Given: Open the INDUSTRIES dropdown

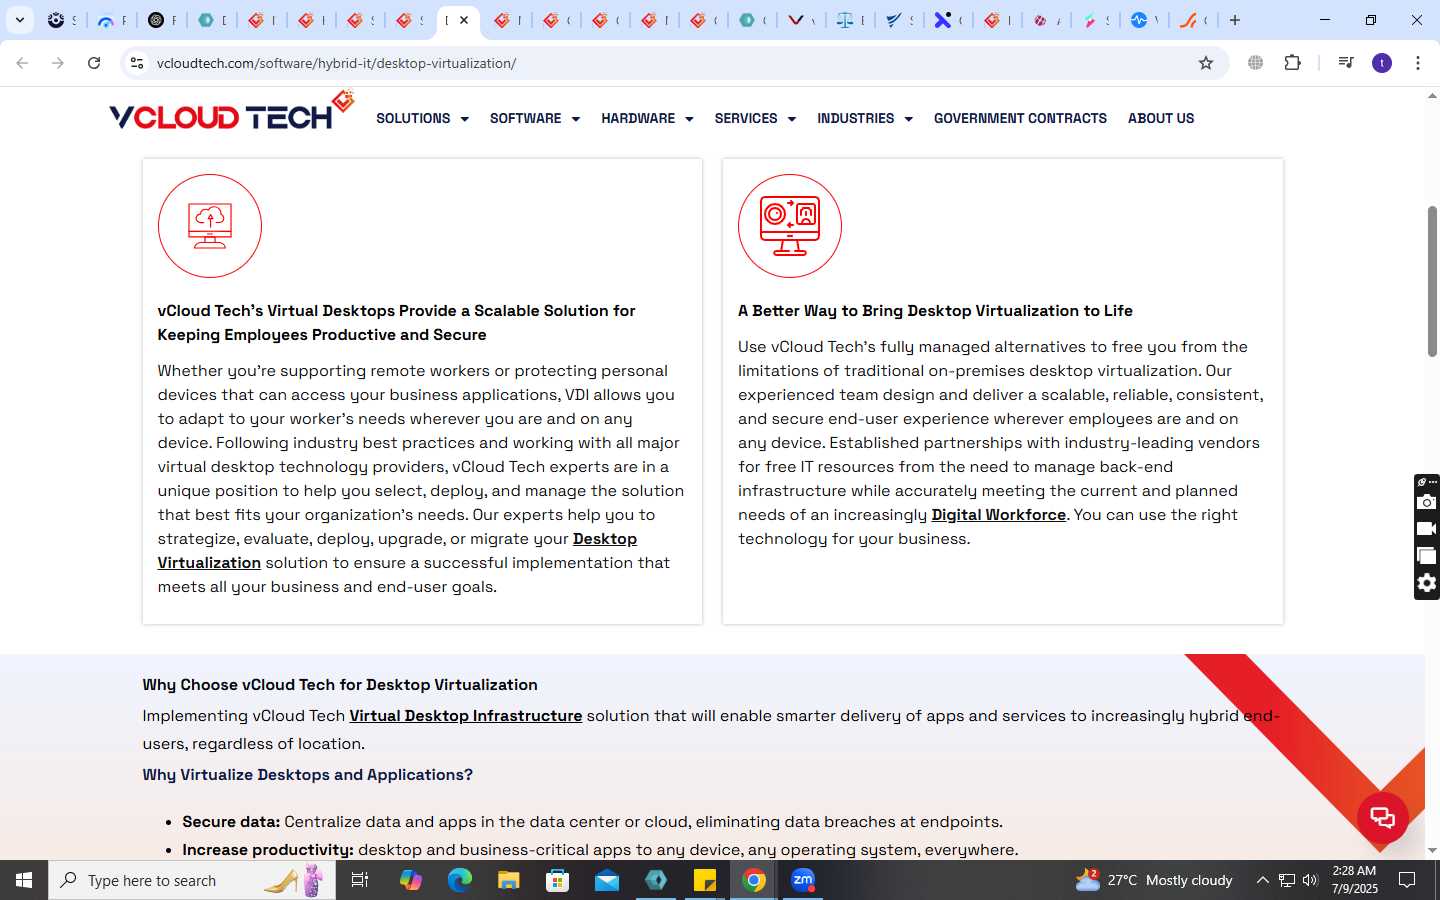Looking at the screenshot, I should (x=865, y=118).
